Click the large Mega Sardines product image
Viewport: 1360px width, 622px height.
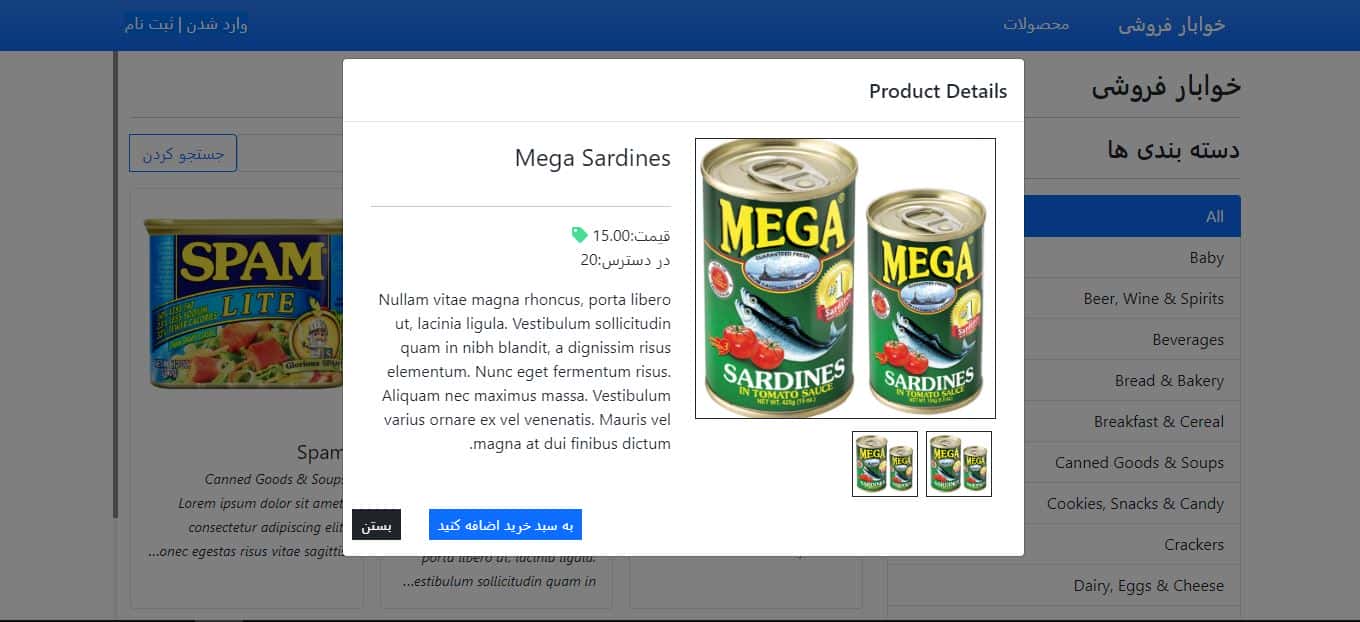click(845, 278)
